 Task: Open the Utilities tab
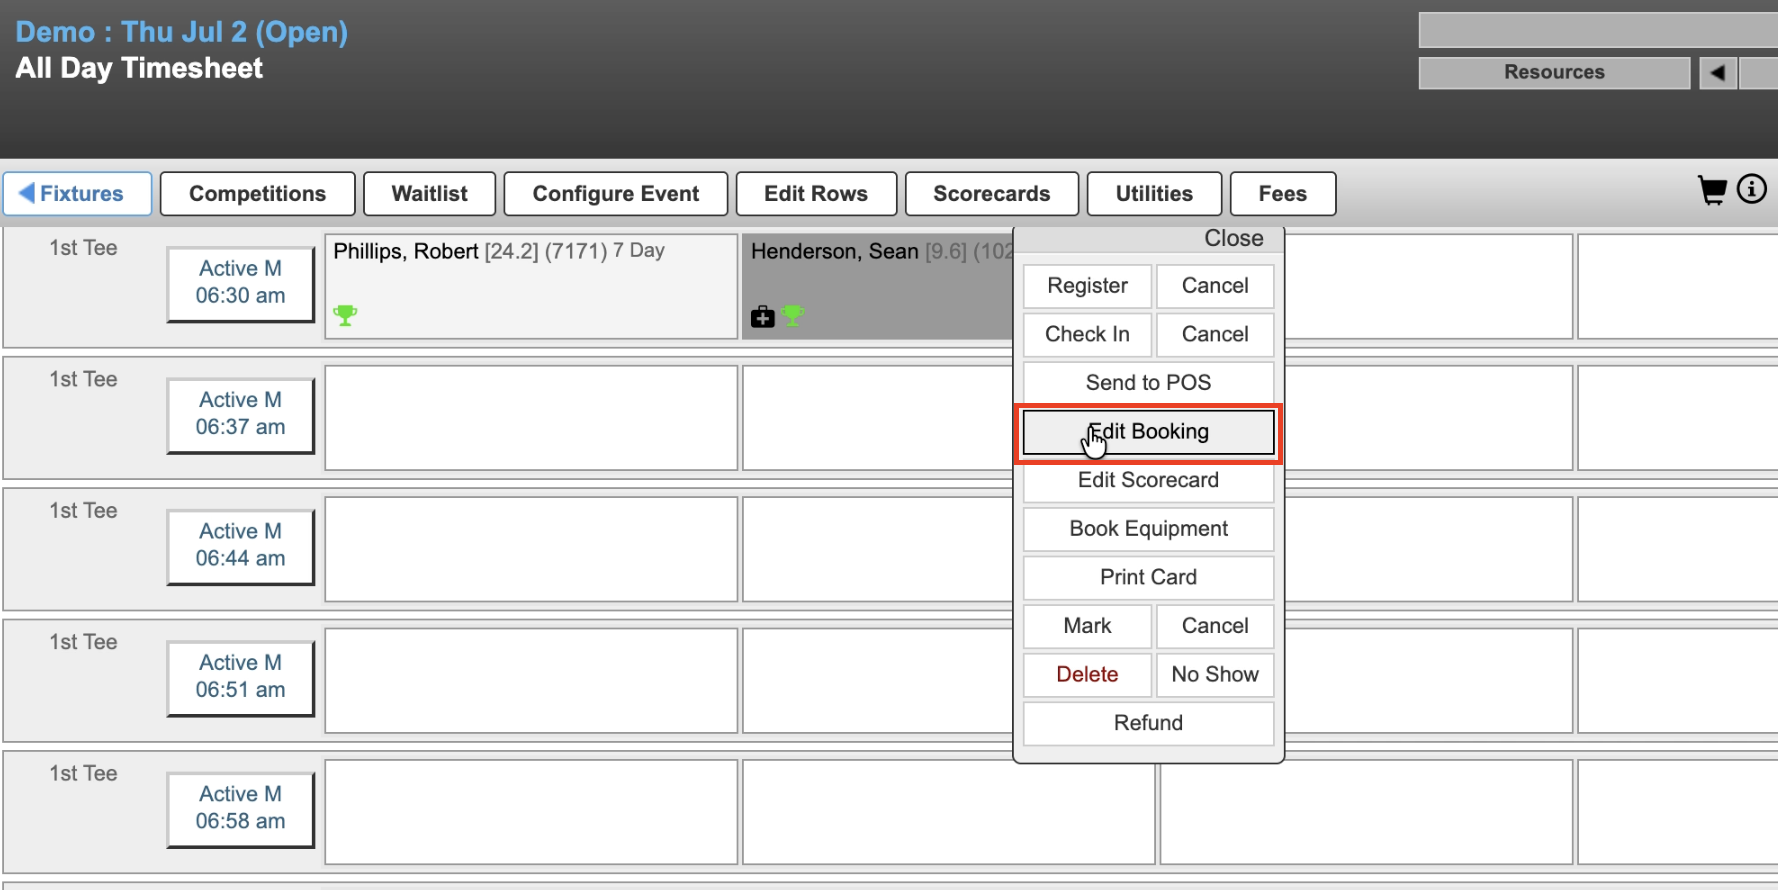tap(1154, 194)
